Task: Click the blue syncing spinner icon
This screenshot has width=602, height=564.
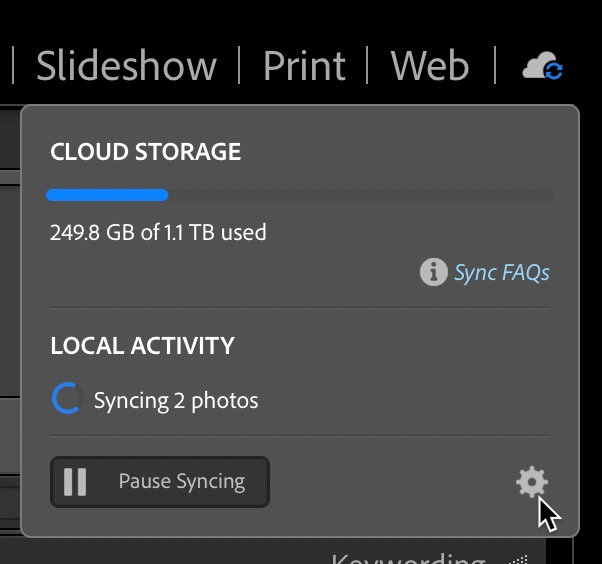Action: click(66, 398)
